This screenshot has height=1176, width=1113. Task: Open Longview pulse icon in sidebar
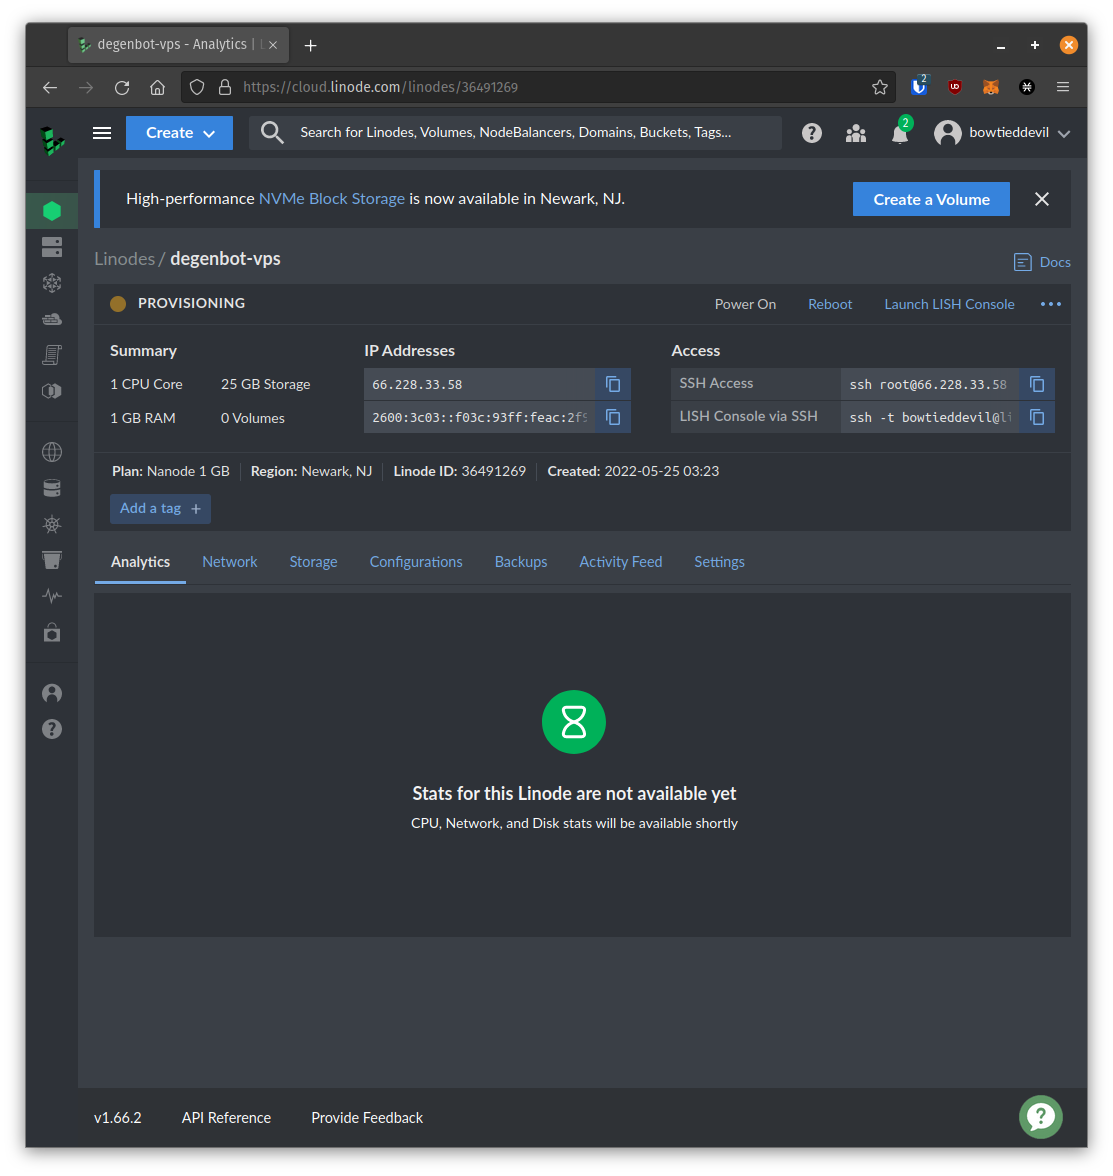pos(52,596)
